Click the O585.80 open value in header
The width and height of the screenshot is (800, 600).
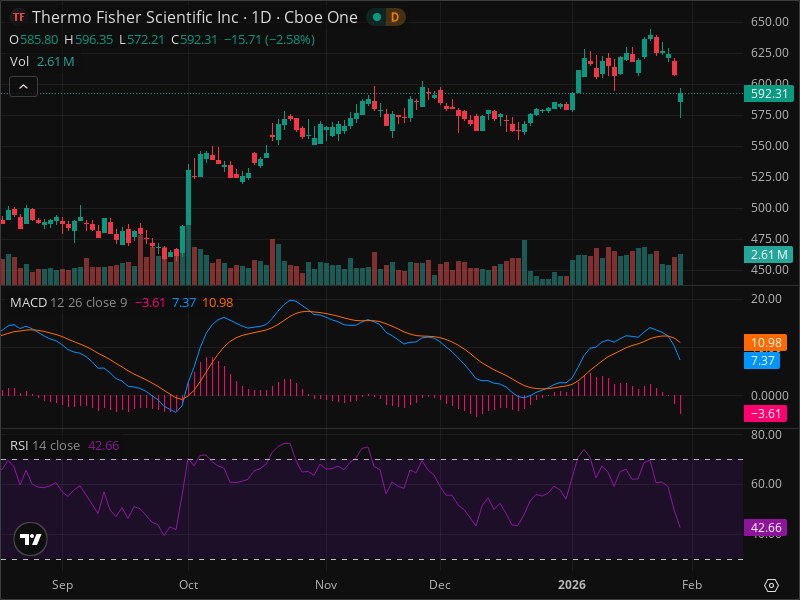34,40
